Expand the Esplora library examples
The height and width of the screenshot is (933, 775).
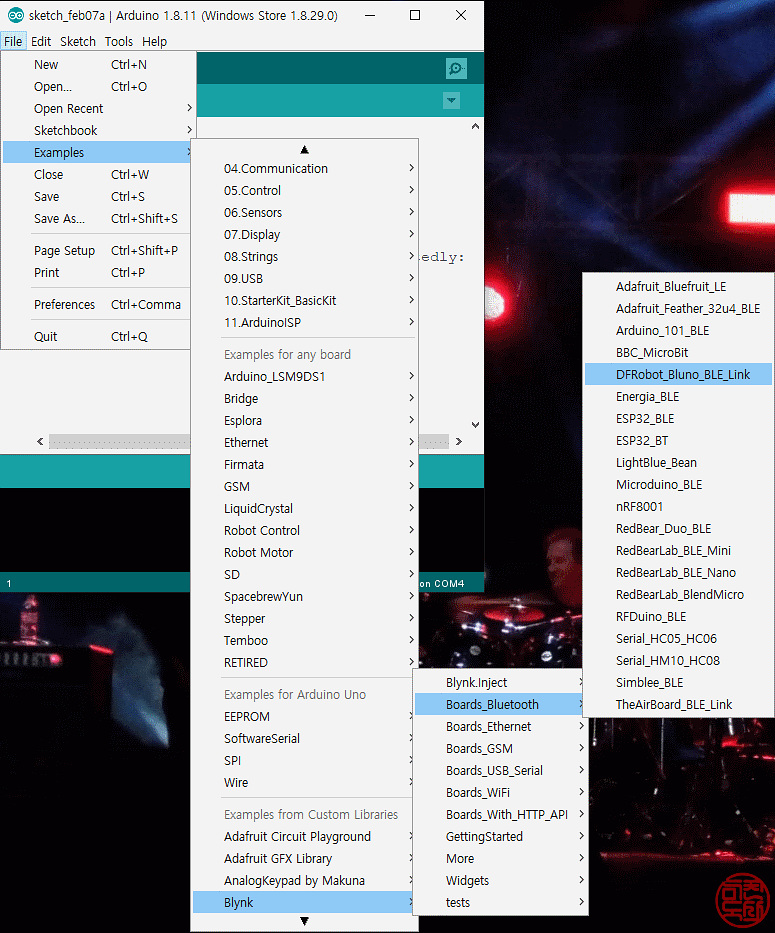click(304, 421)
